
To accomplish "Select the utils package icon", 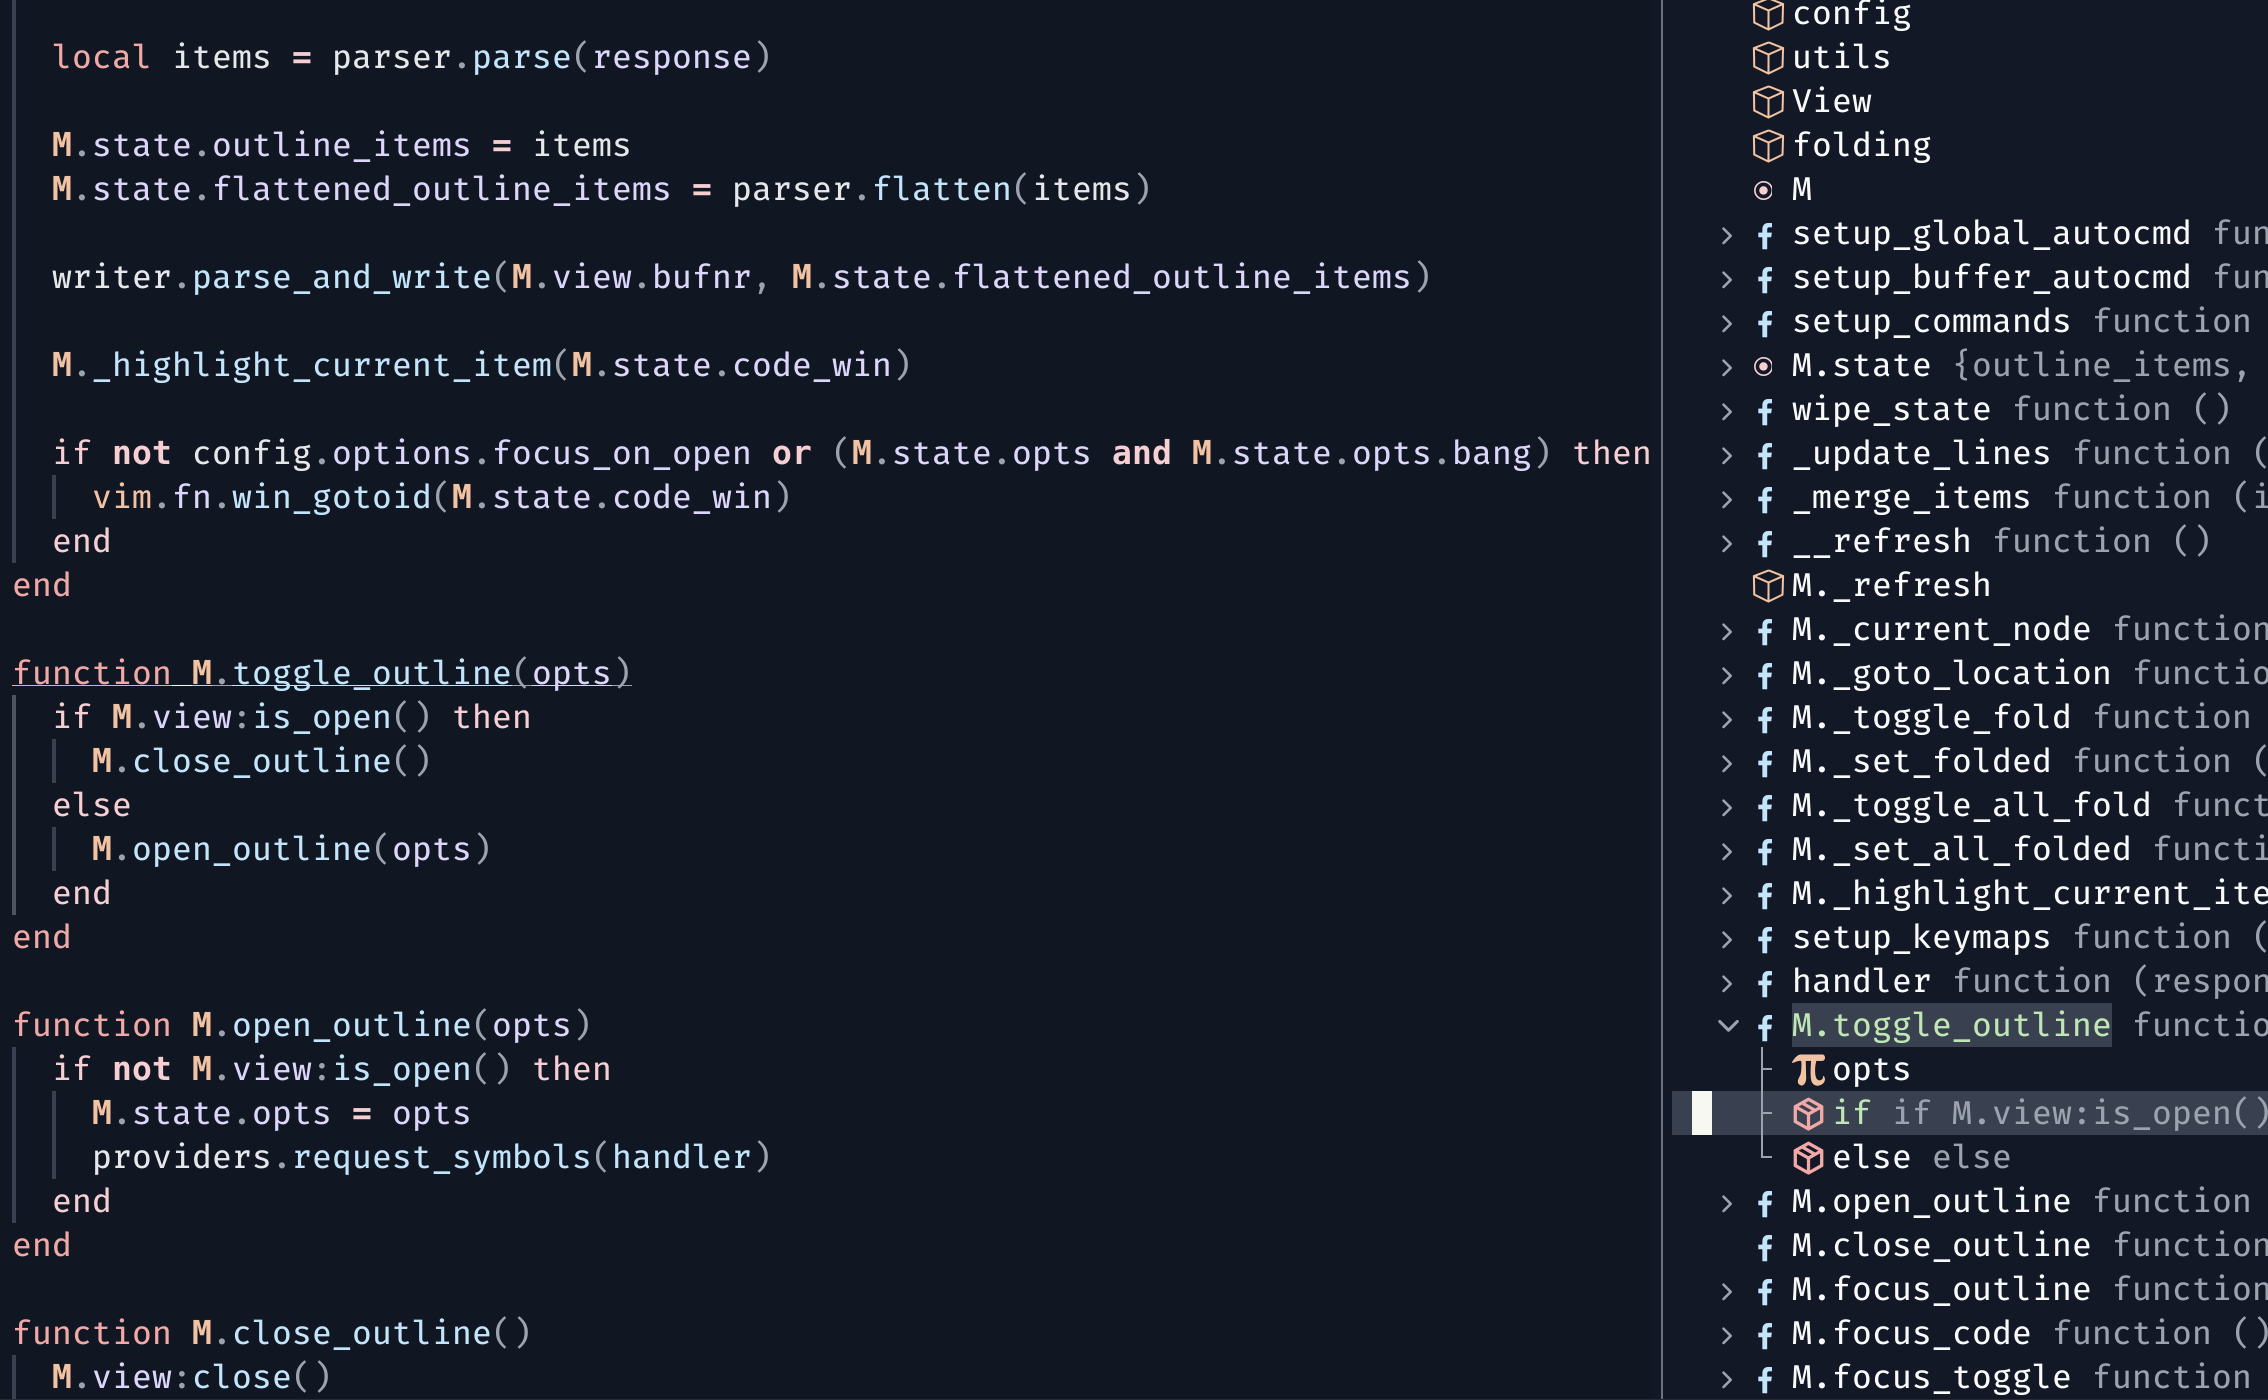I will click(x=1769, y=58).
